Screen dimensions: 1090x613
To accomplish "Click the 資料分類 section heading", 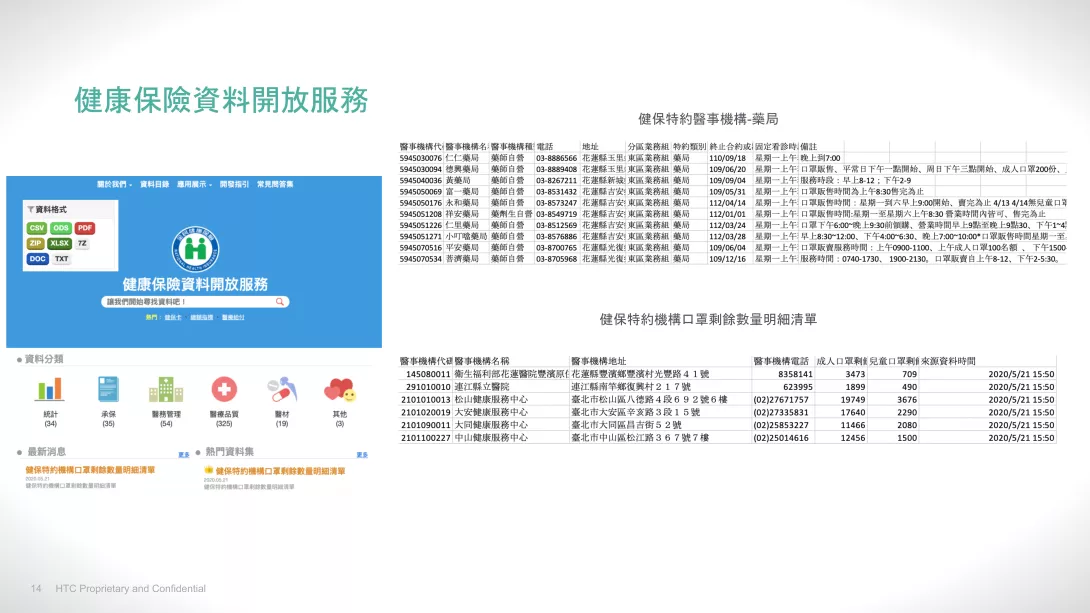I will [44, 359].
